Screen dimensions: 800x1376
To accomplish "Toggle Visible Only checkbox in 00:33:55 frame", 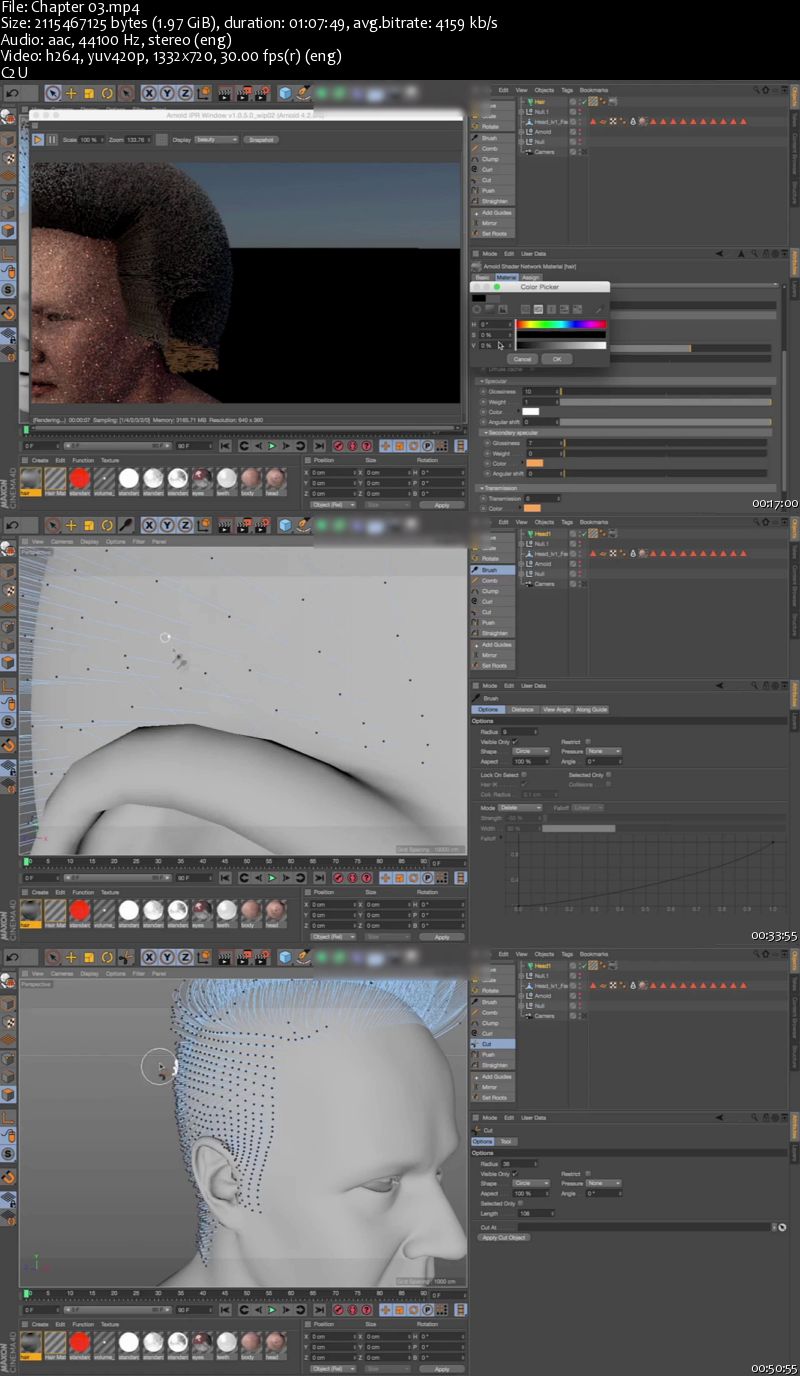I will point(517,742).
